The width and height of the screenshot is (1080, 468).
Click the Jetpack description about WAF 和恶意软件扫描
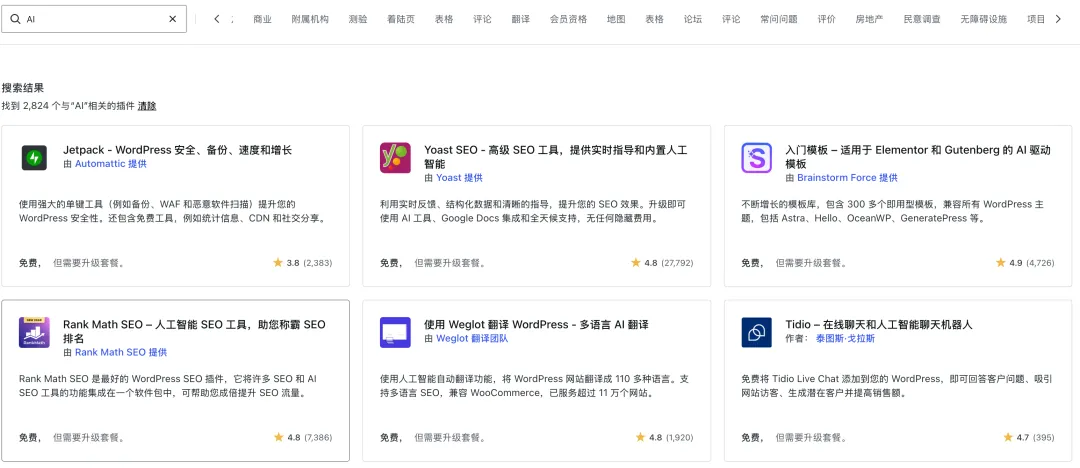[x=173, y=211]
